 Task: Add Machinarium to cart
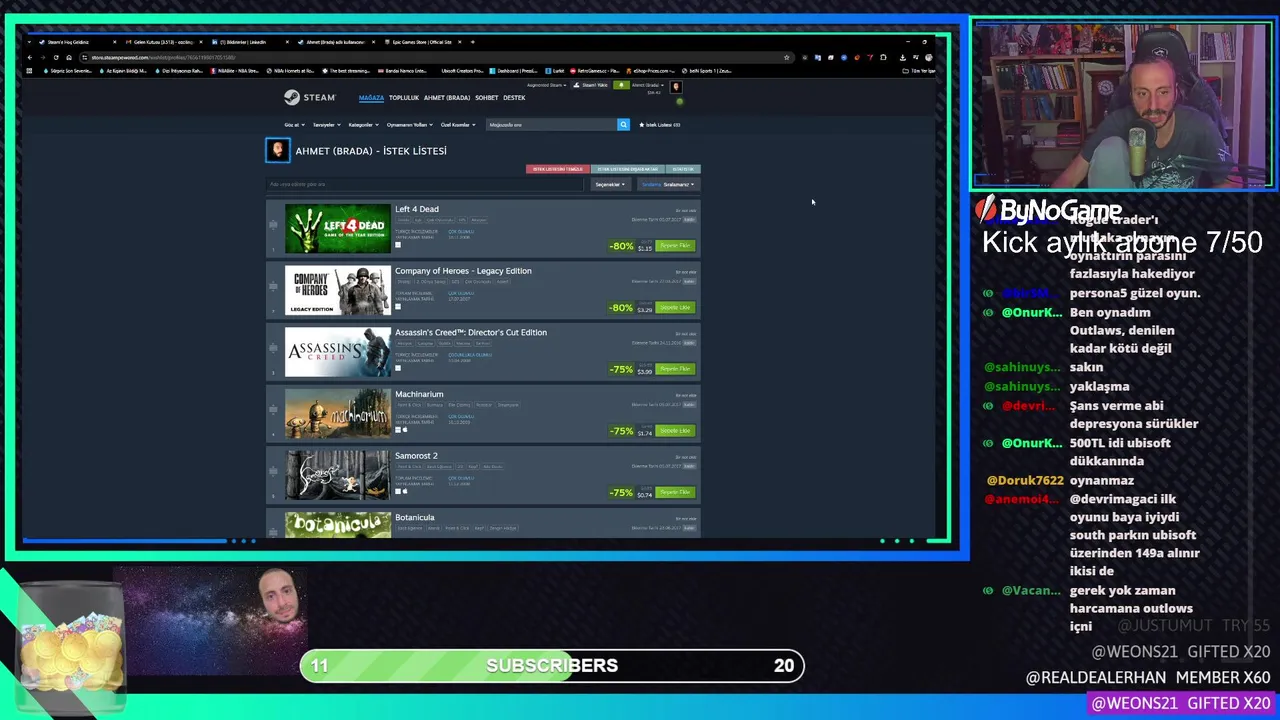pyautogui.click(x=675, y=431)
